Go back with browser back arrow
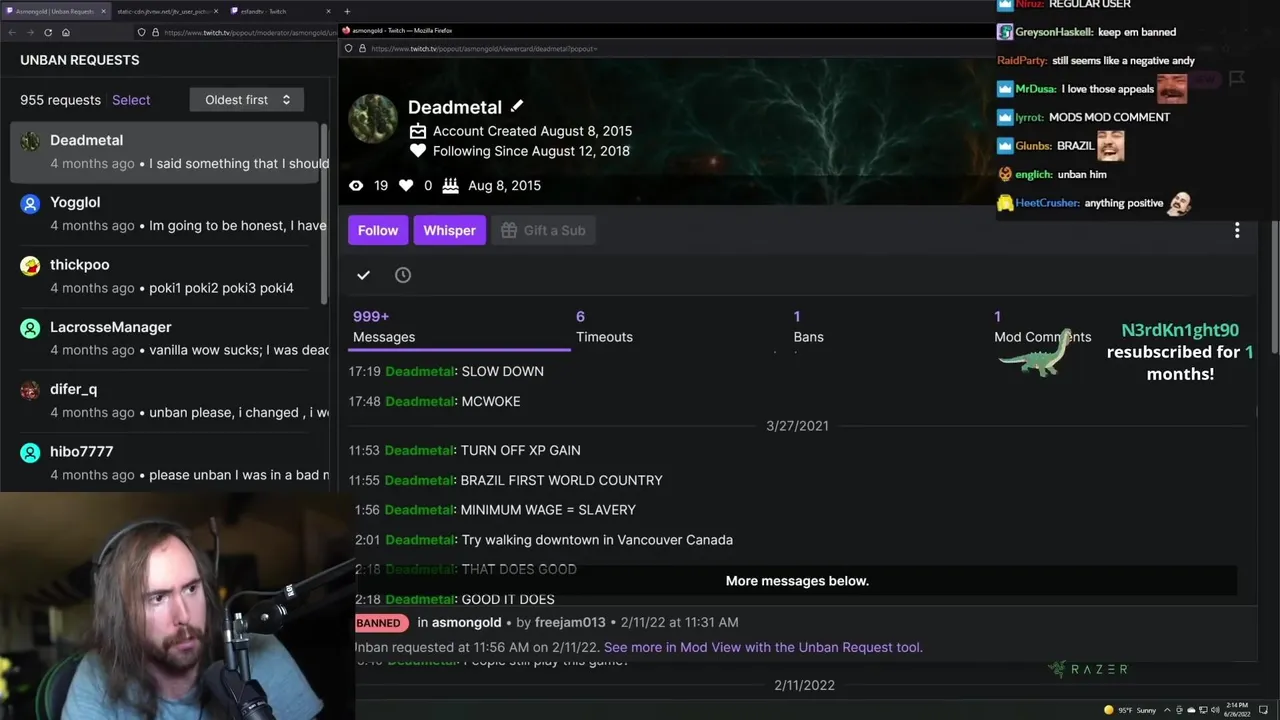Viewport: 1280px width, 720px height. coord(12,32)
